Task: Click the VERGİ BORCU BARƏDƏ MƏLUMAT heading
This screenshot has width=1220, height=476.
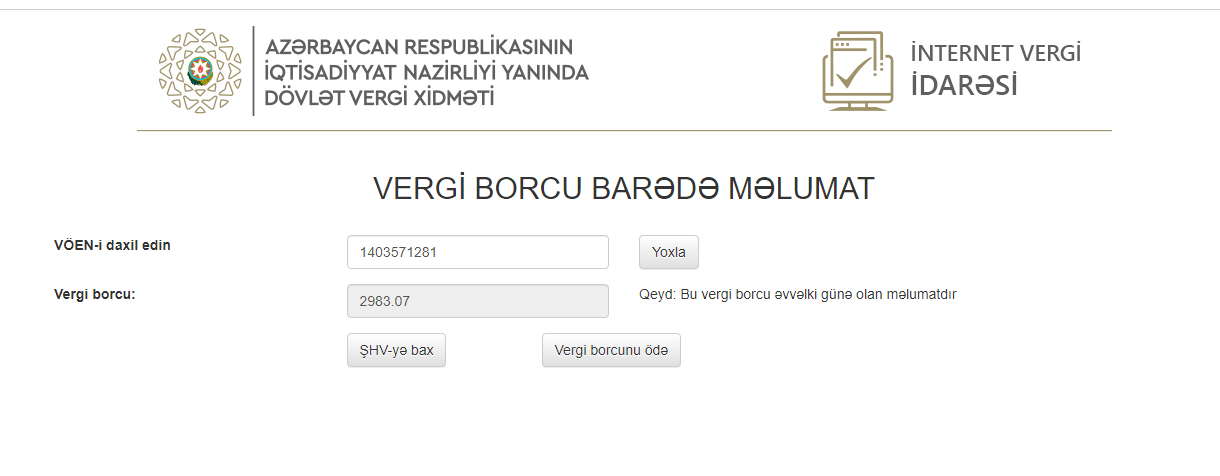Action: pos(624,189)
